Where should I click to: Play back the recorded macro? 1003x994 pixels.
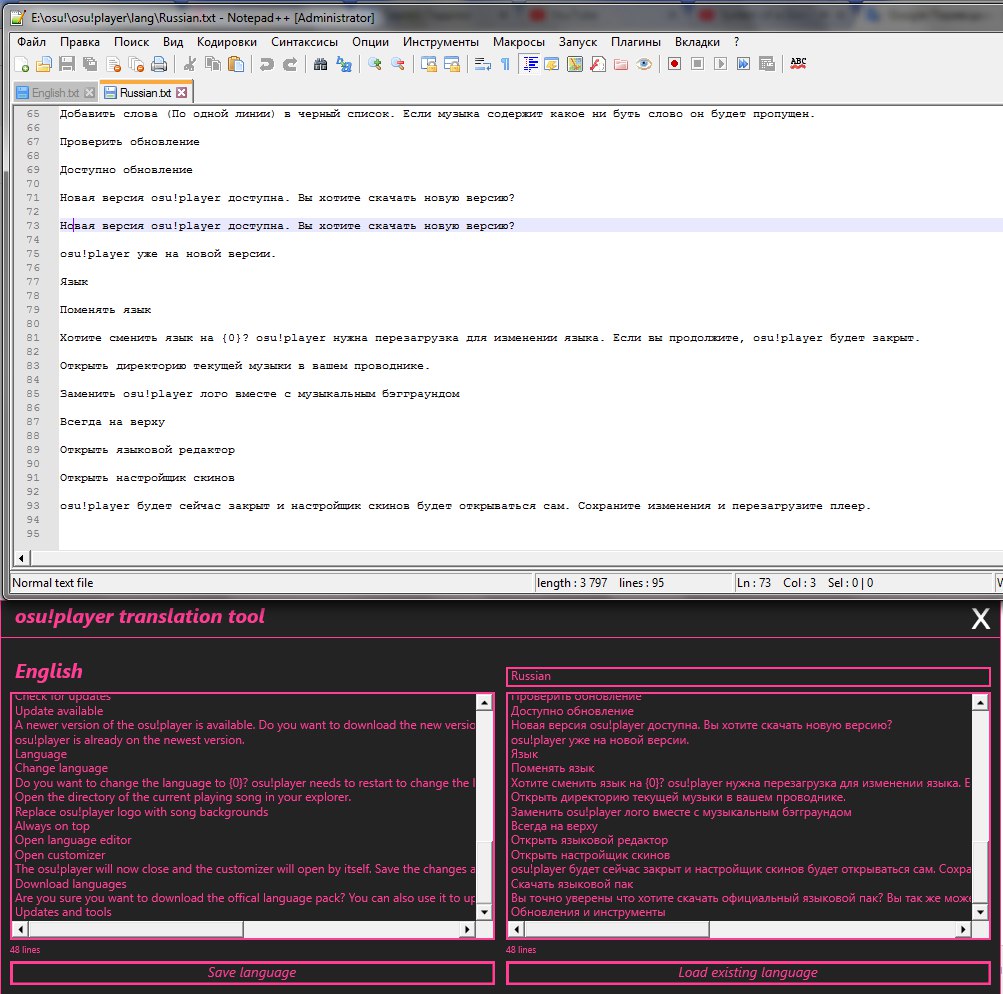click(720, 64)
